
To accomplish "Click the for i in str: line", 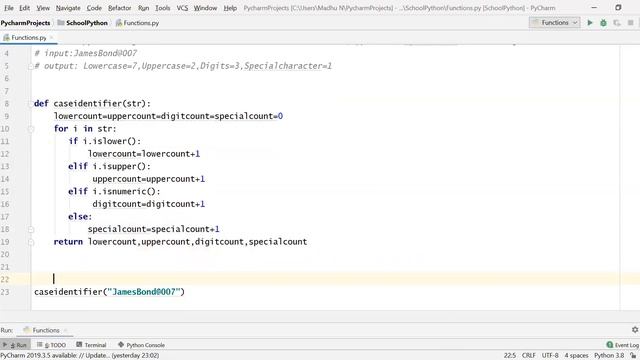I will [85, 129].
